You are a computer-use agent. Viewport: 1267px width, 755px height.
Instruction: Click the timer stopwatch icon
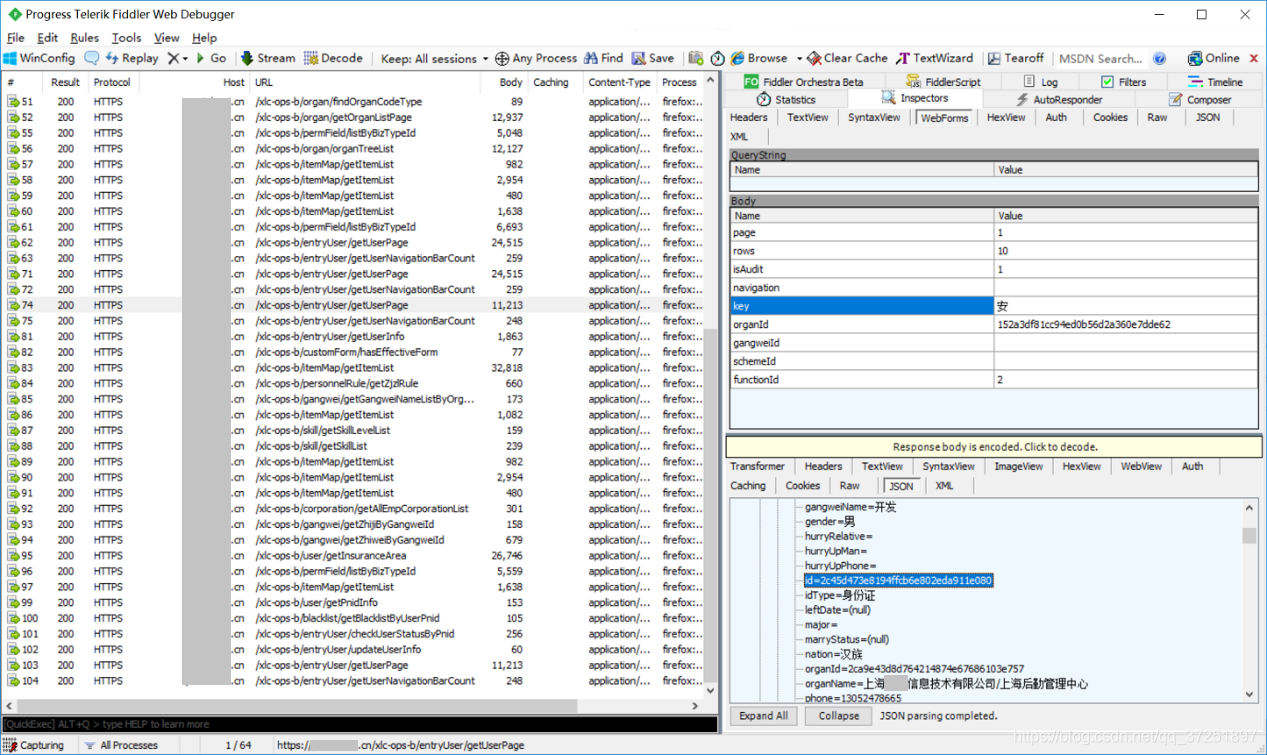point(717,58)
